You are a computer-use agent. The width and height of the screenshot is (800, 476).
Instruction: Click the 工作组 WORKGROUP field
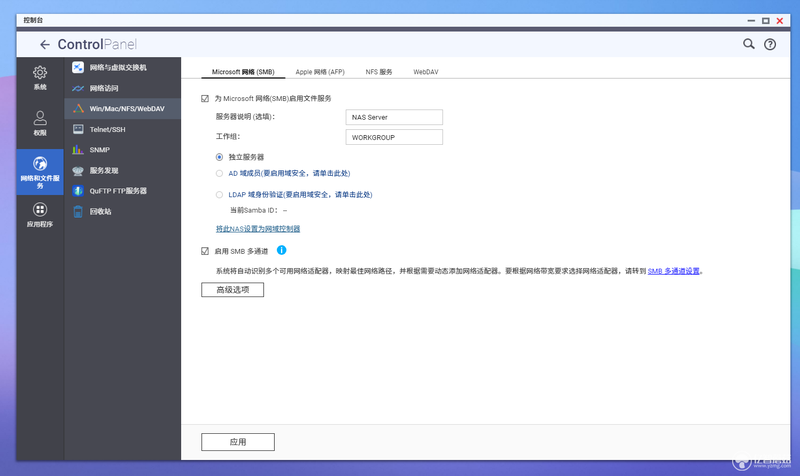[x=394, y=137]
